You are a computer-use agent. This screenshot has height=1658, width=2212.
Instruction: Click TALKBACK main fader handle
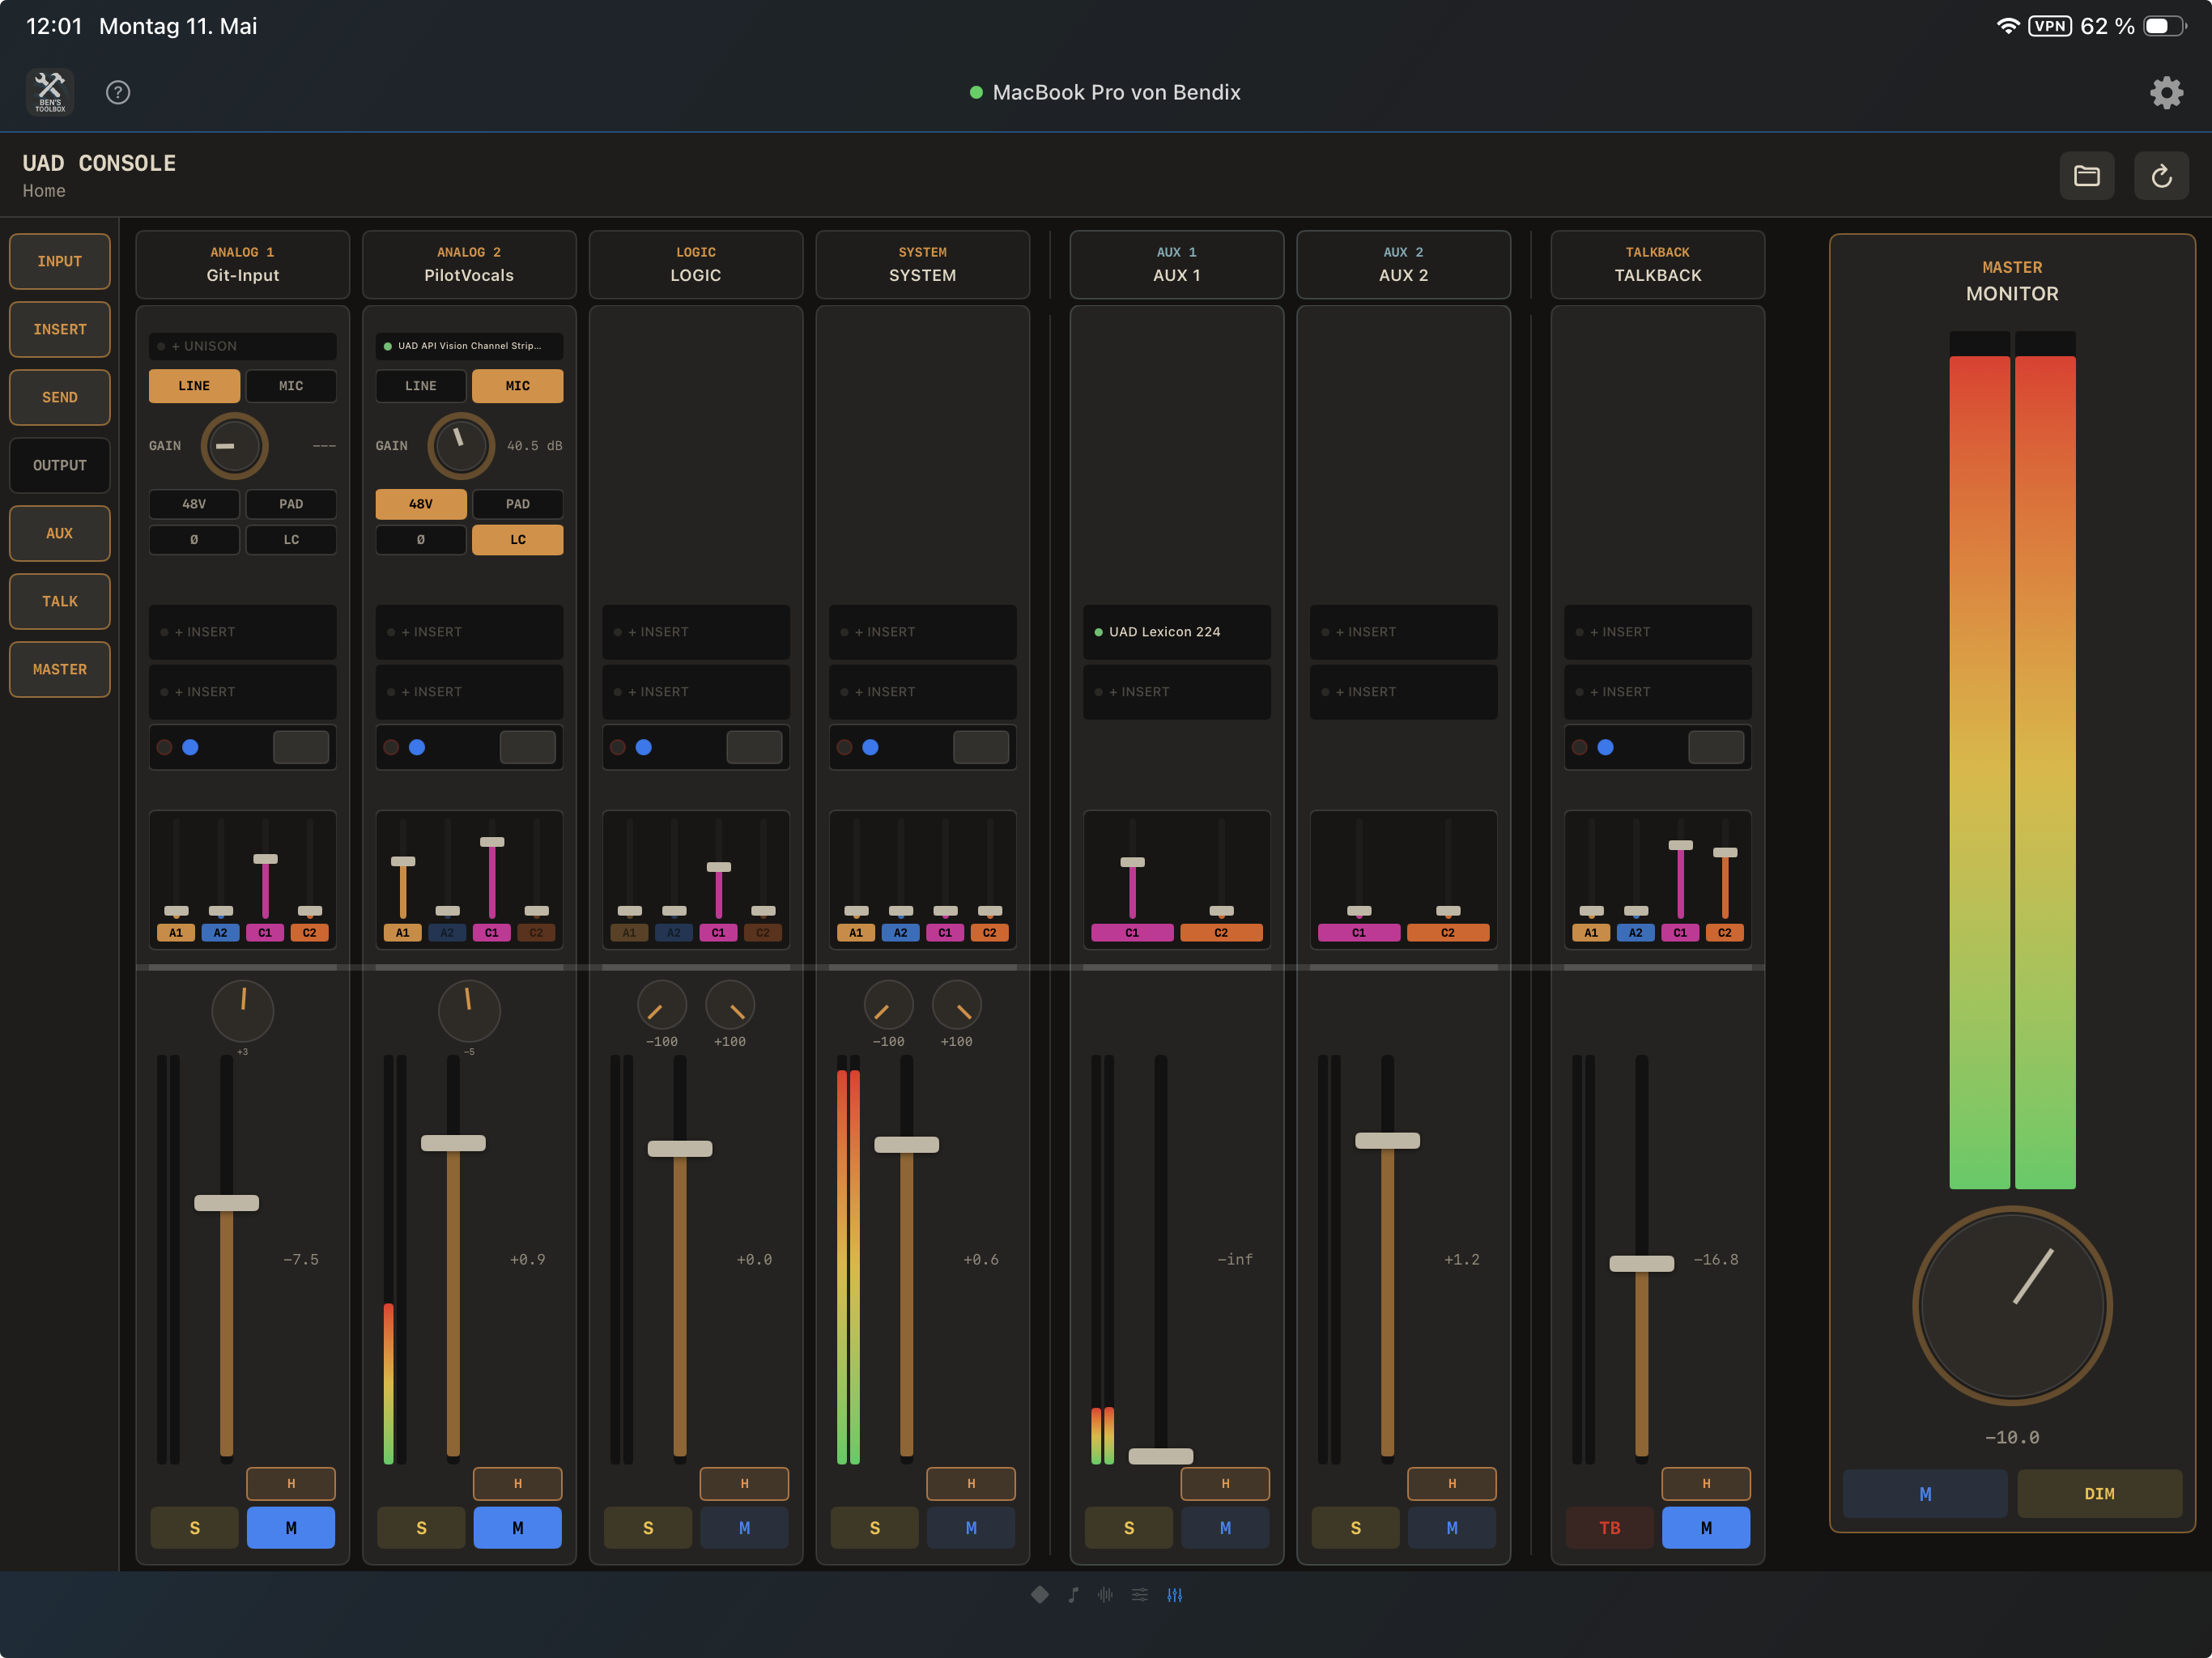pyautogui.click(x=1641, y=1264)
